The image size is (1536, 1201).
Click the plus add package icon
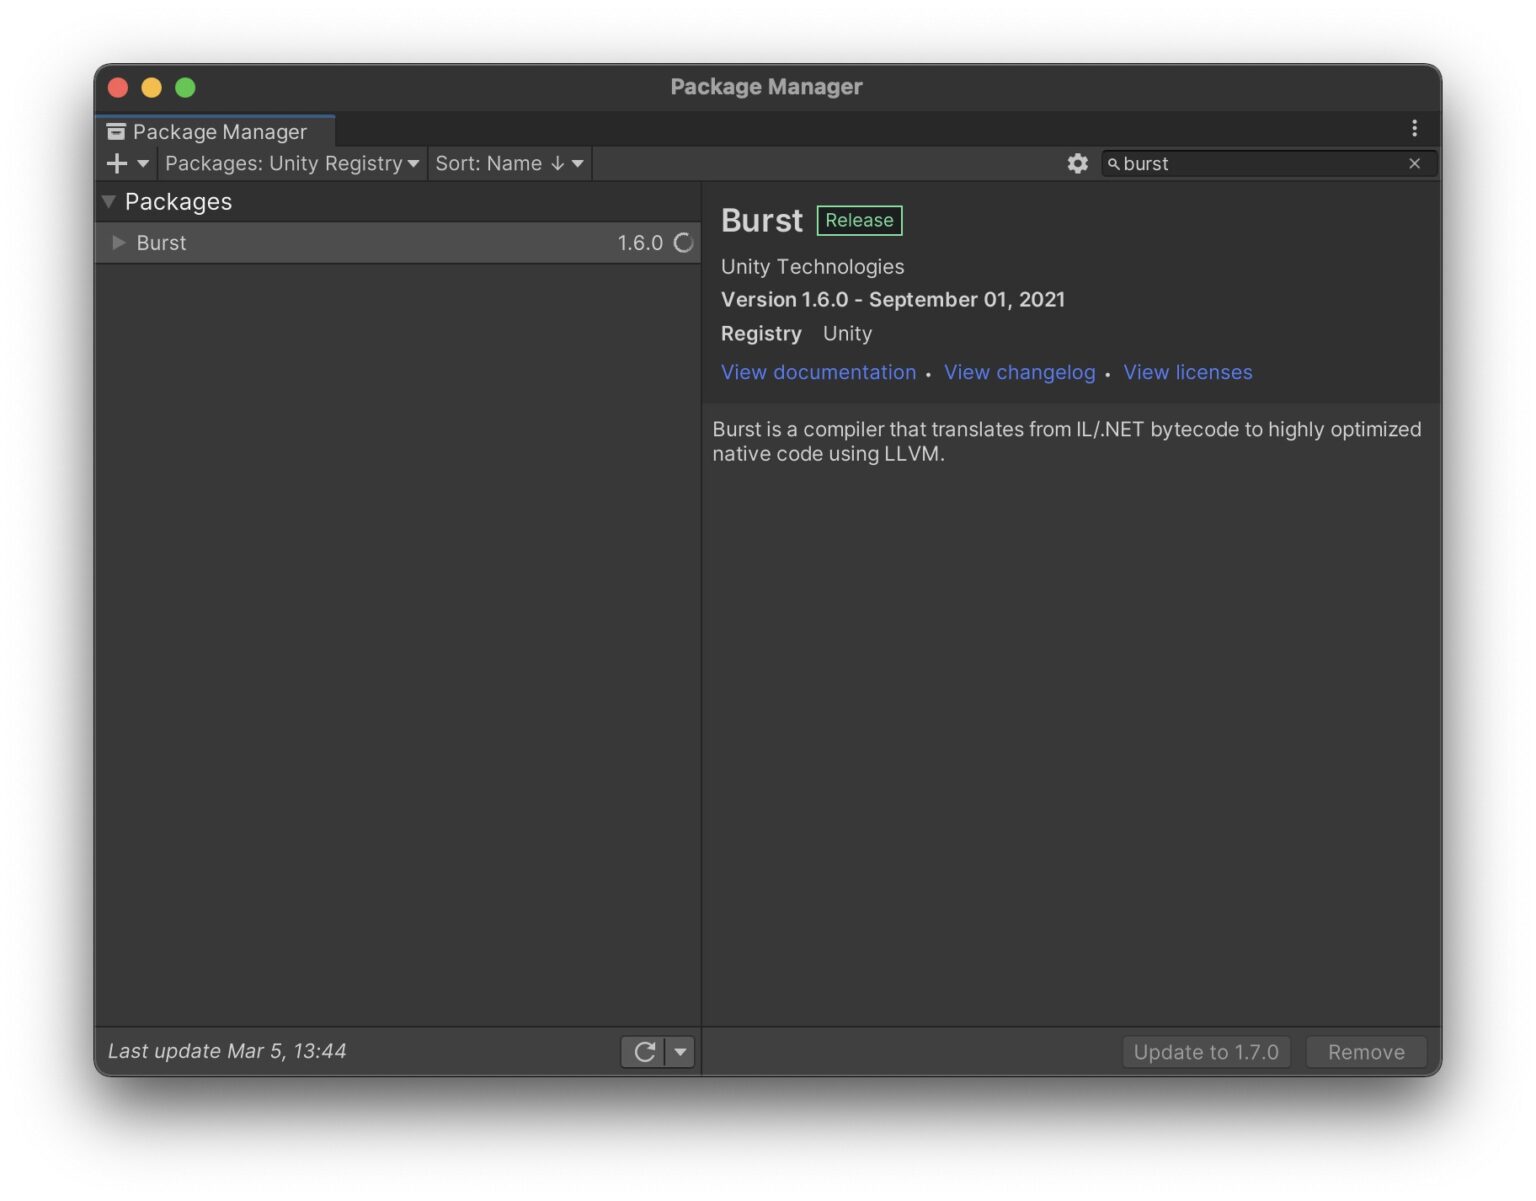[x=117, y=163]
